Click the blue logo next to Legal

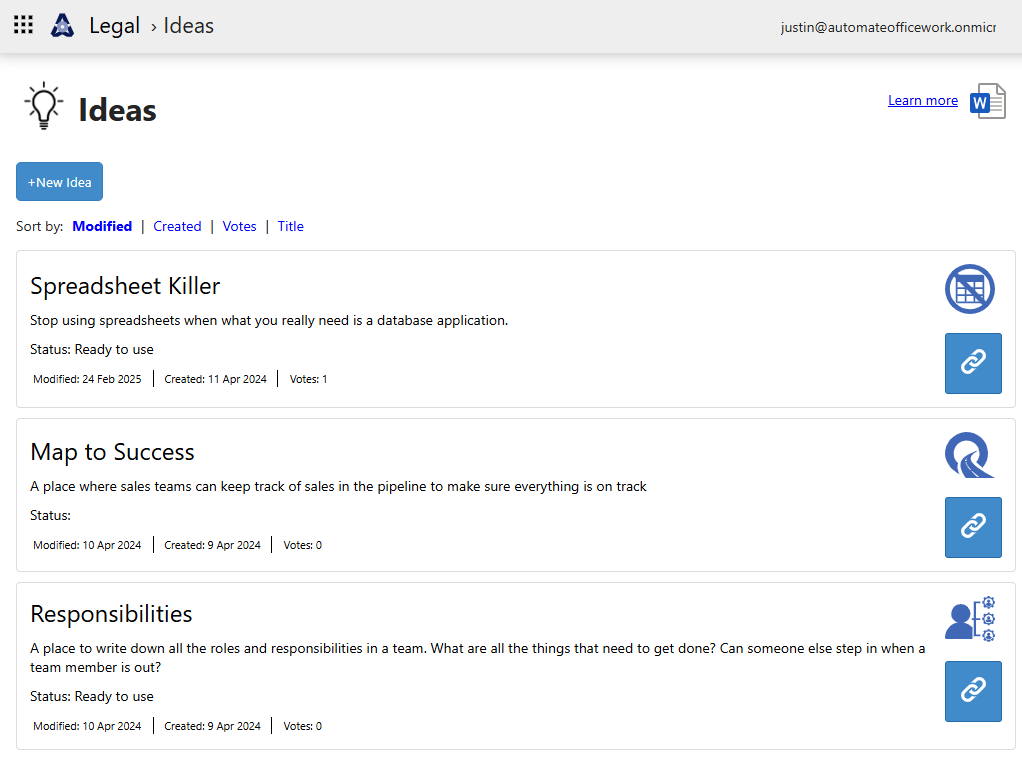(x=62, y=26)
